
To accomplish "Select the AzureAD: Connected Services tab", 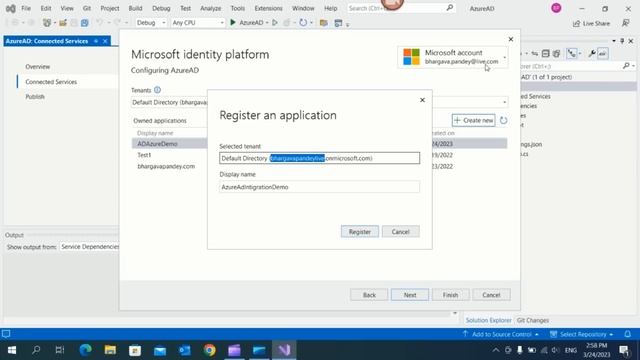I will point(47,41).
